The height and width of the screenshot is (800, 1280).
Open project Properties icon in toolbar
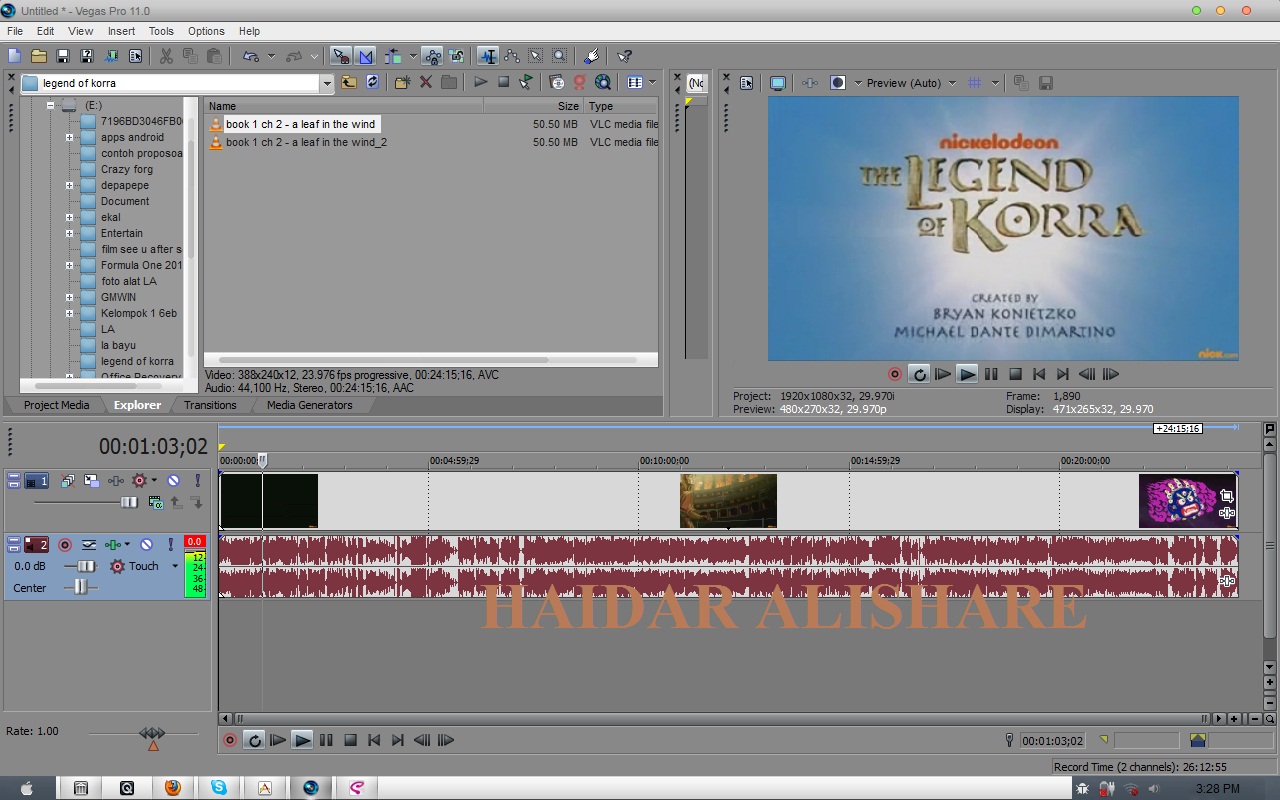[135, 56]
